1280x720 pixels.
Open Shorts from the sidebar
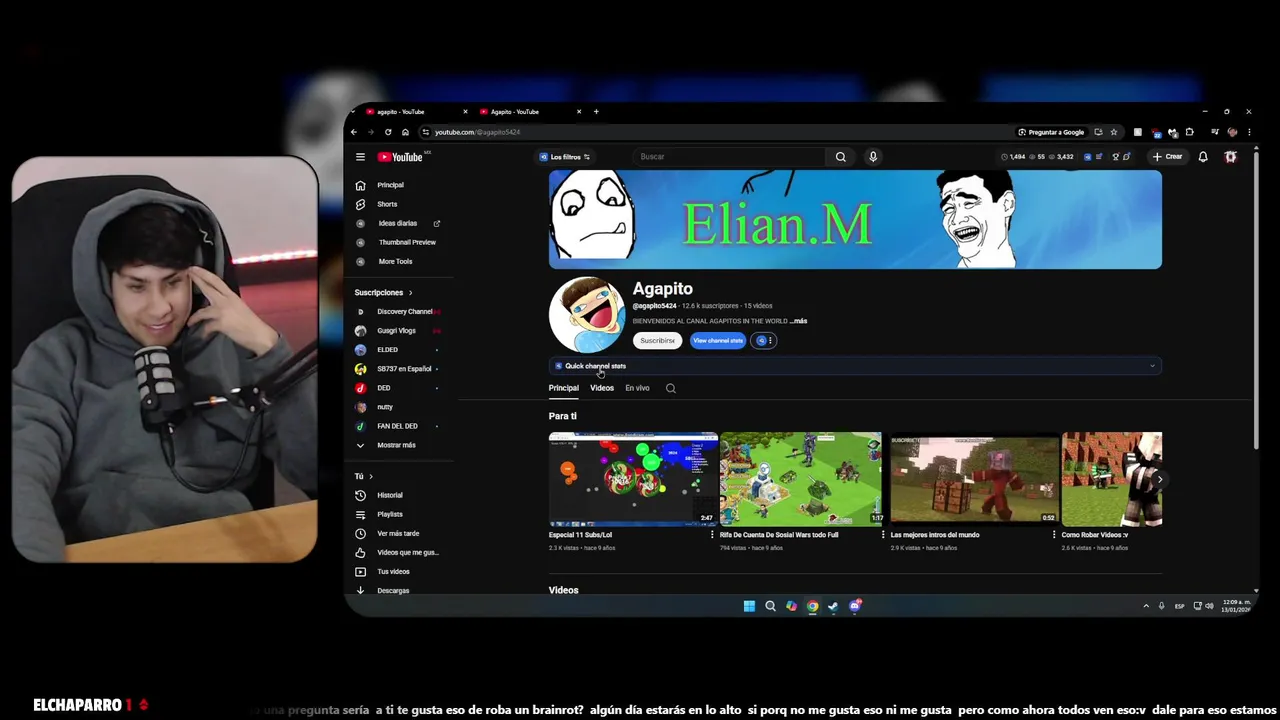point(387,204)
